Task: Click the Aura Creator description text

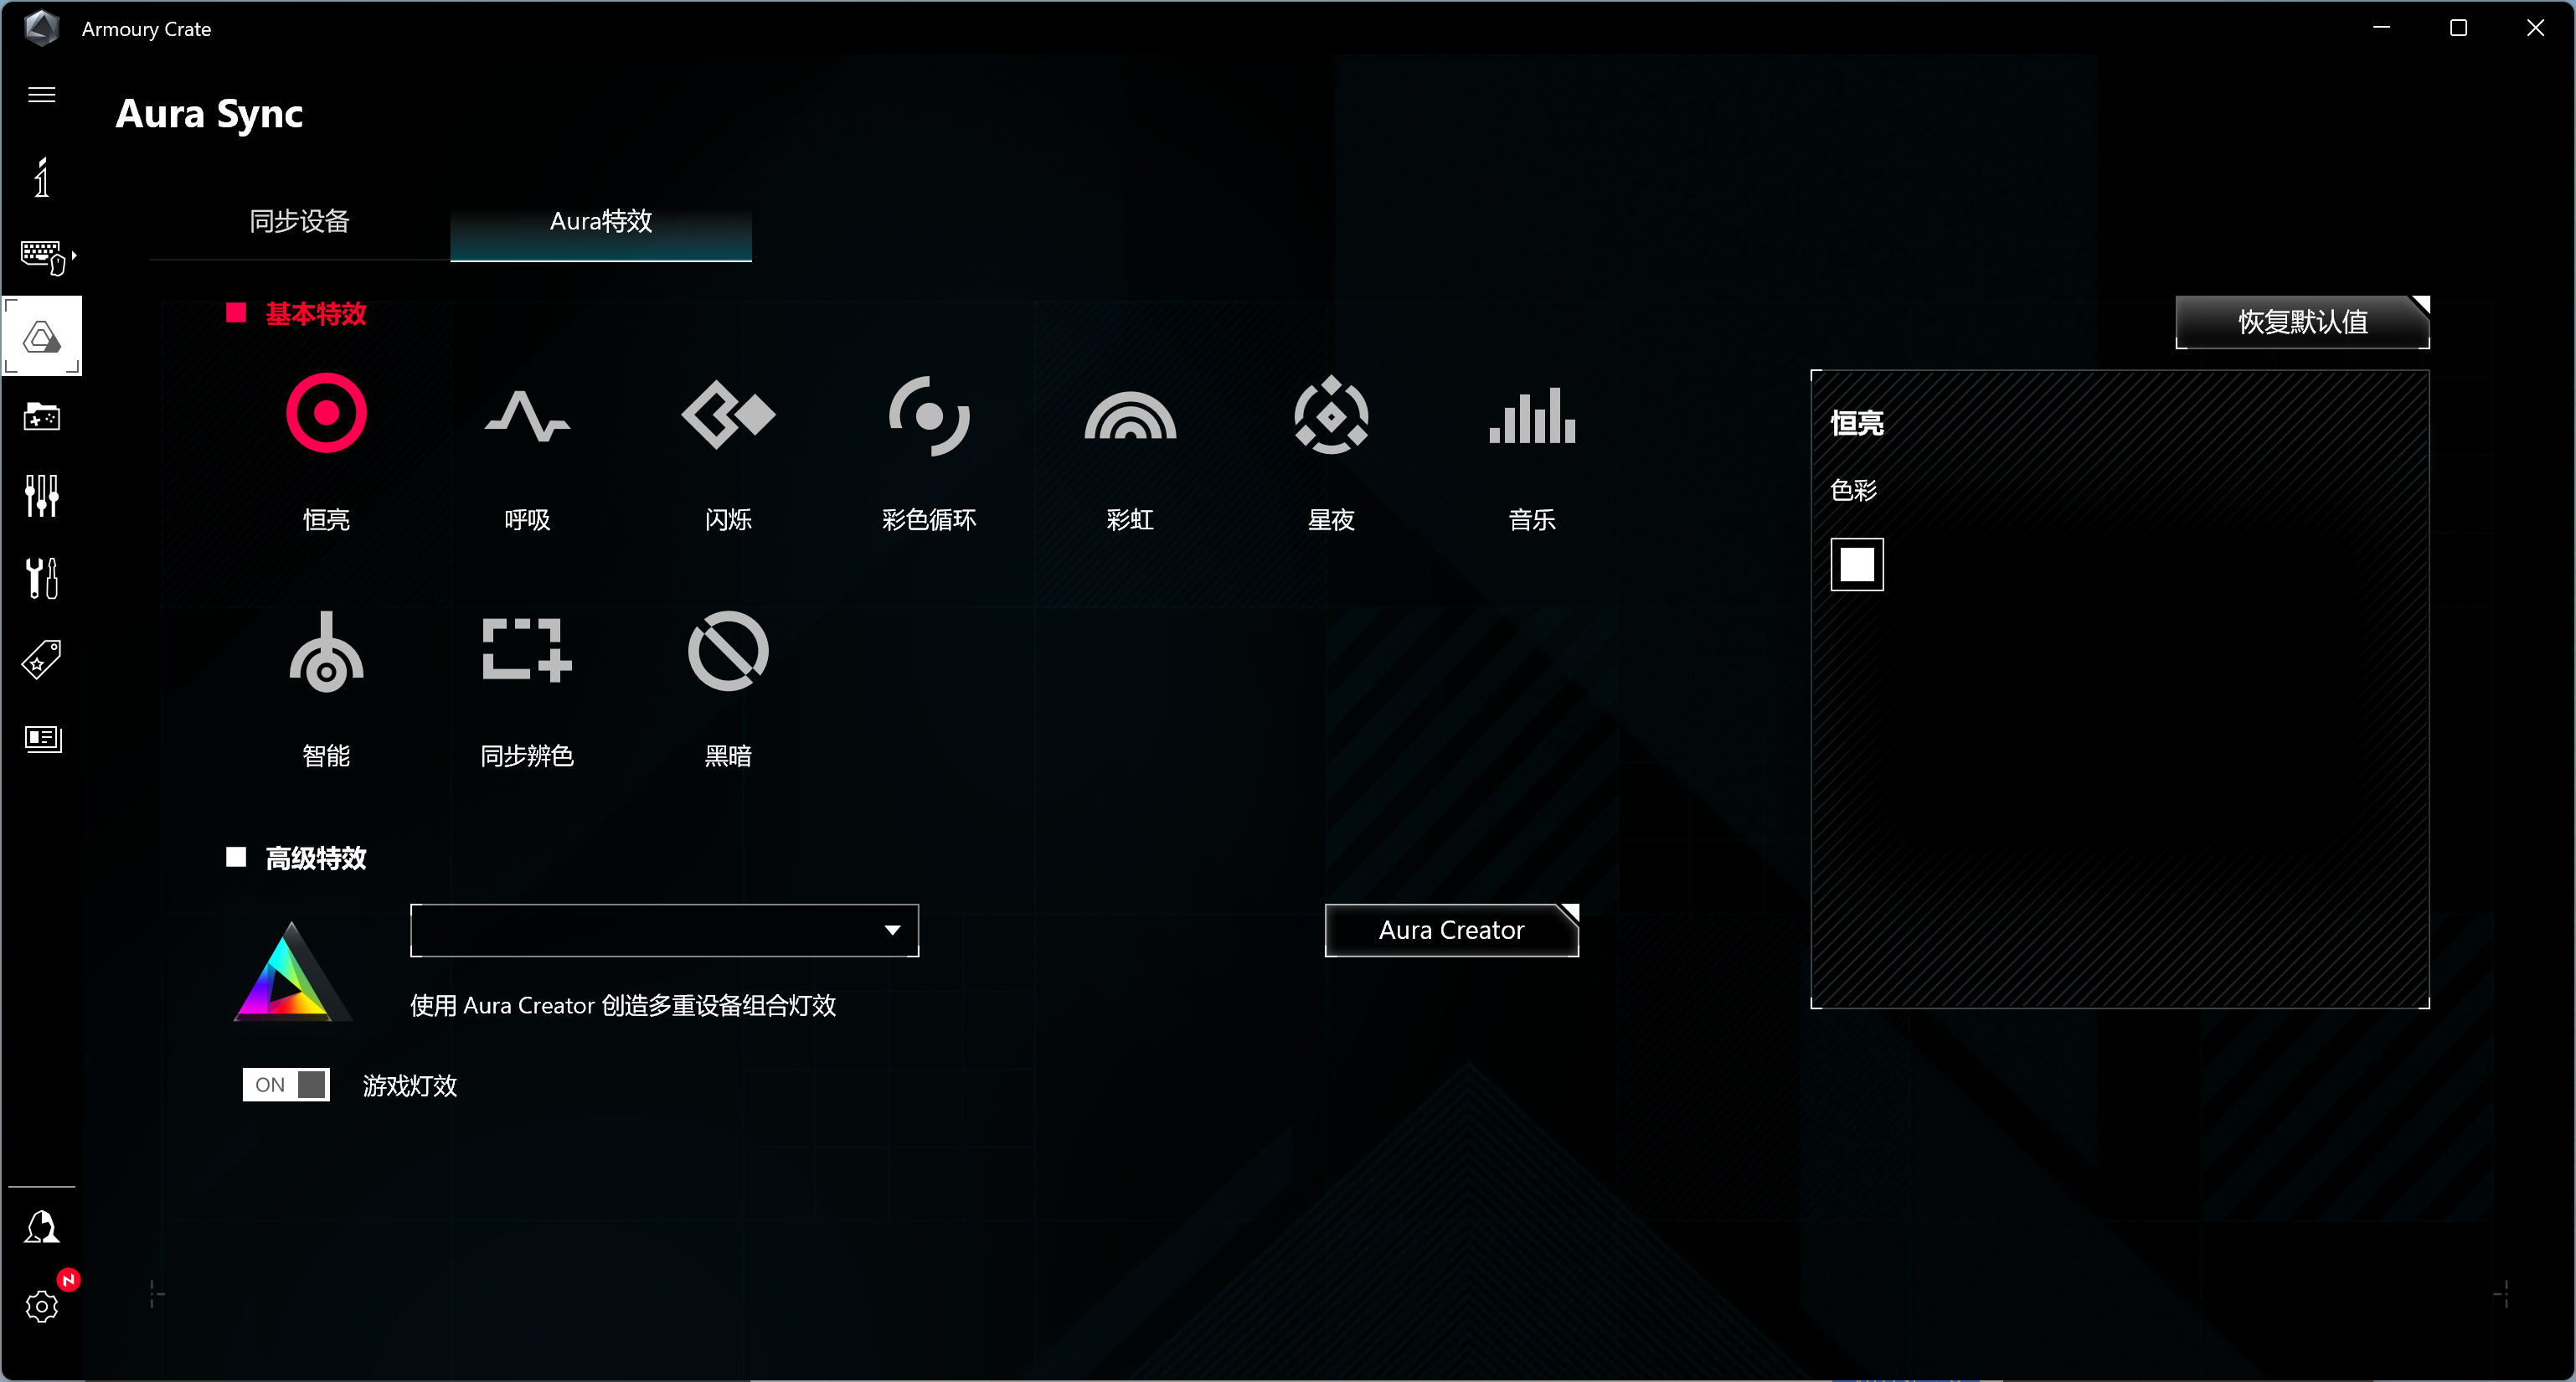Action: [623, 1005]
